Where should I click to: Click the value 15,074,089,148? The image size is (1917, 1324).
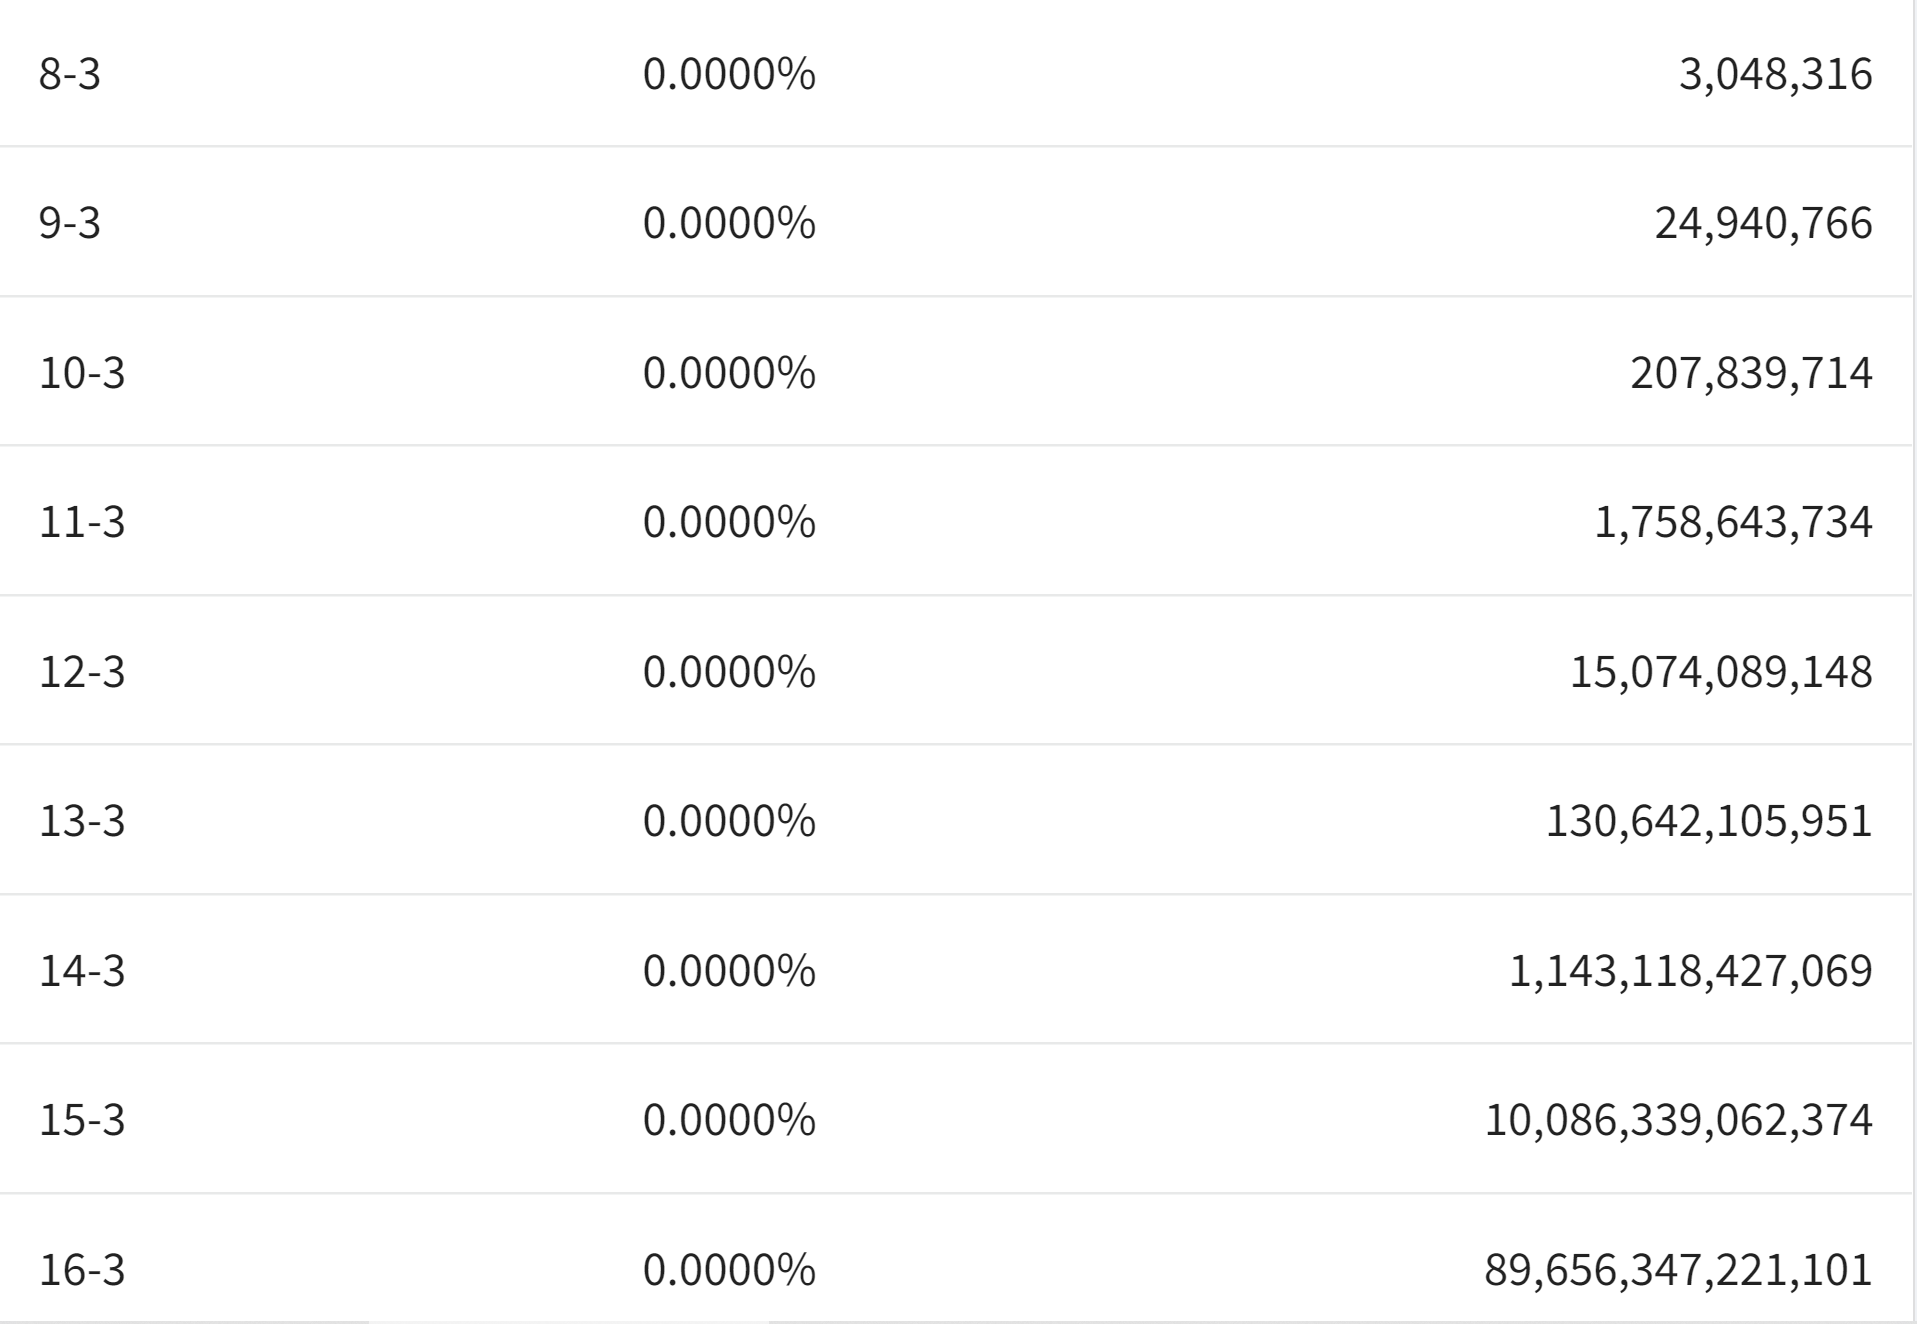click(x=1721, y=671)
